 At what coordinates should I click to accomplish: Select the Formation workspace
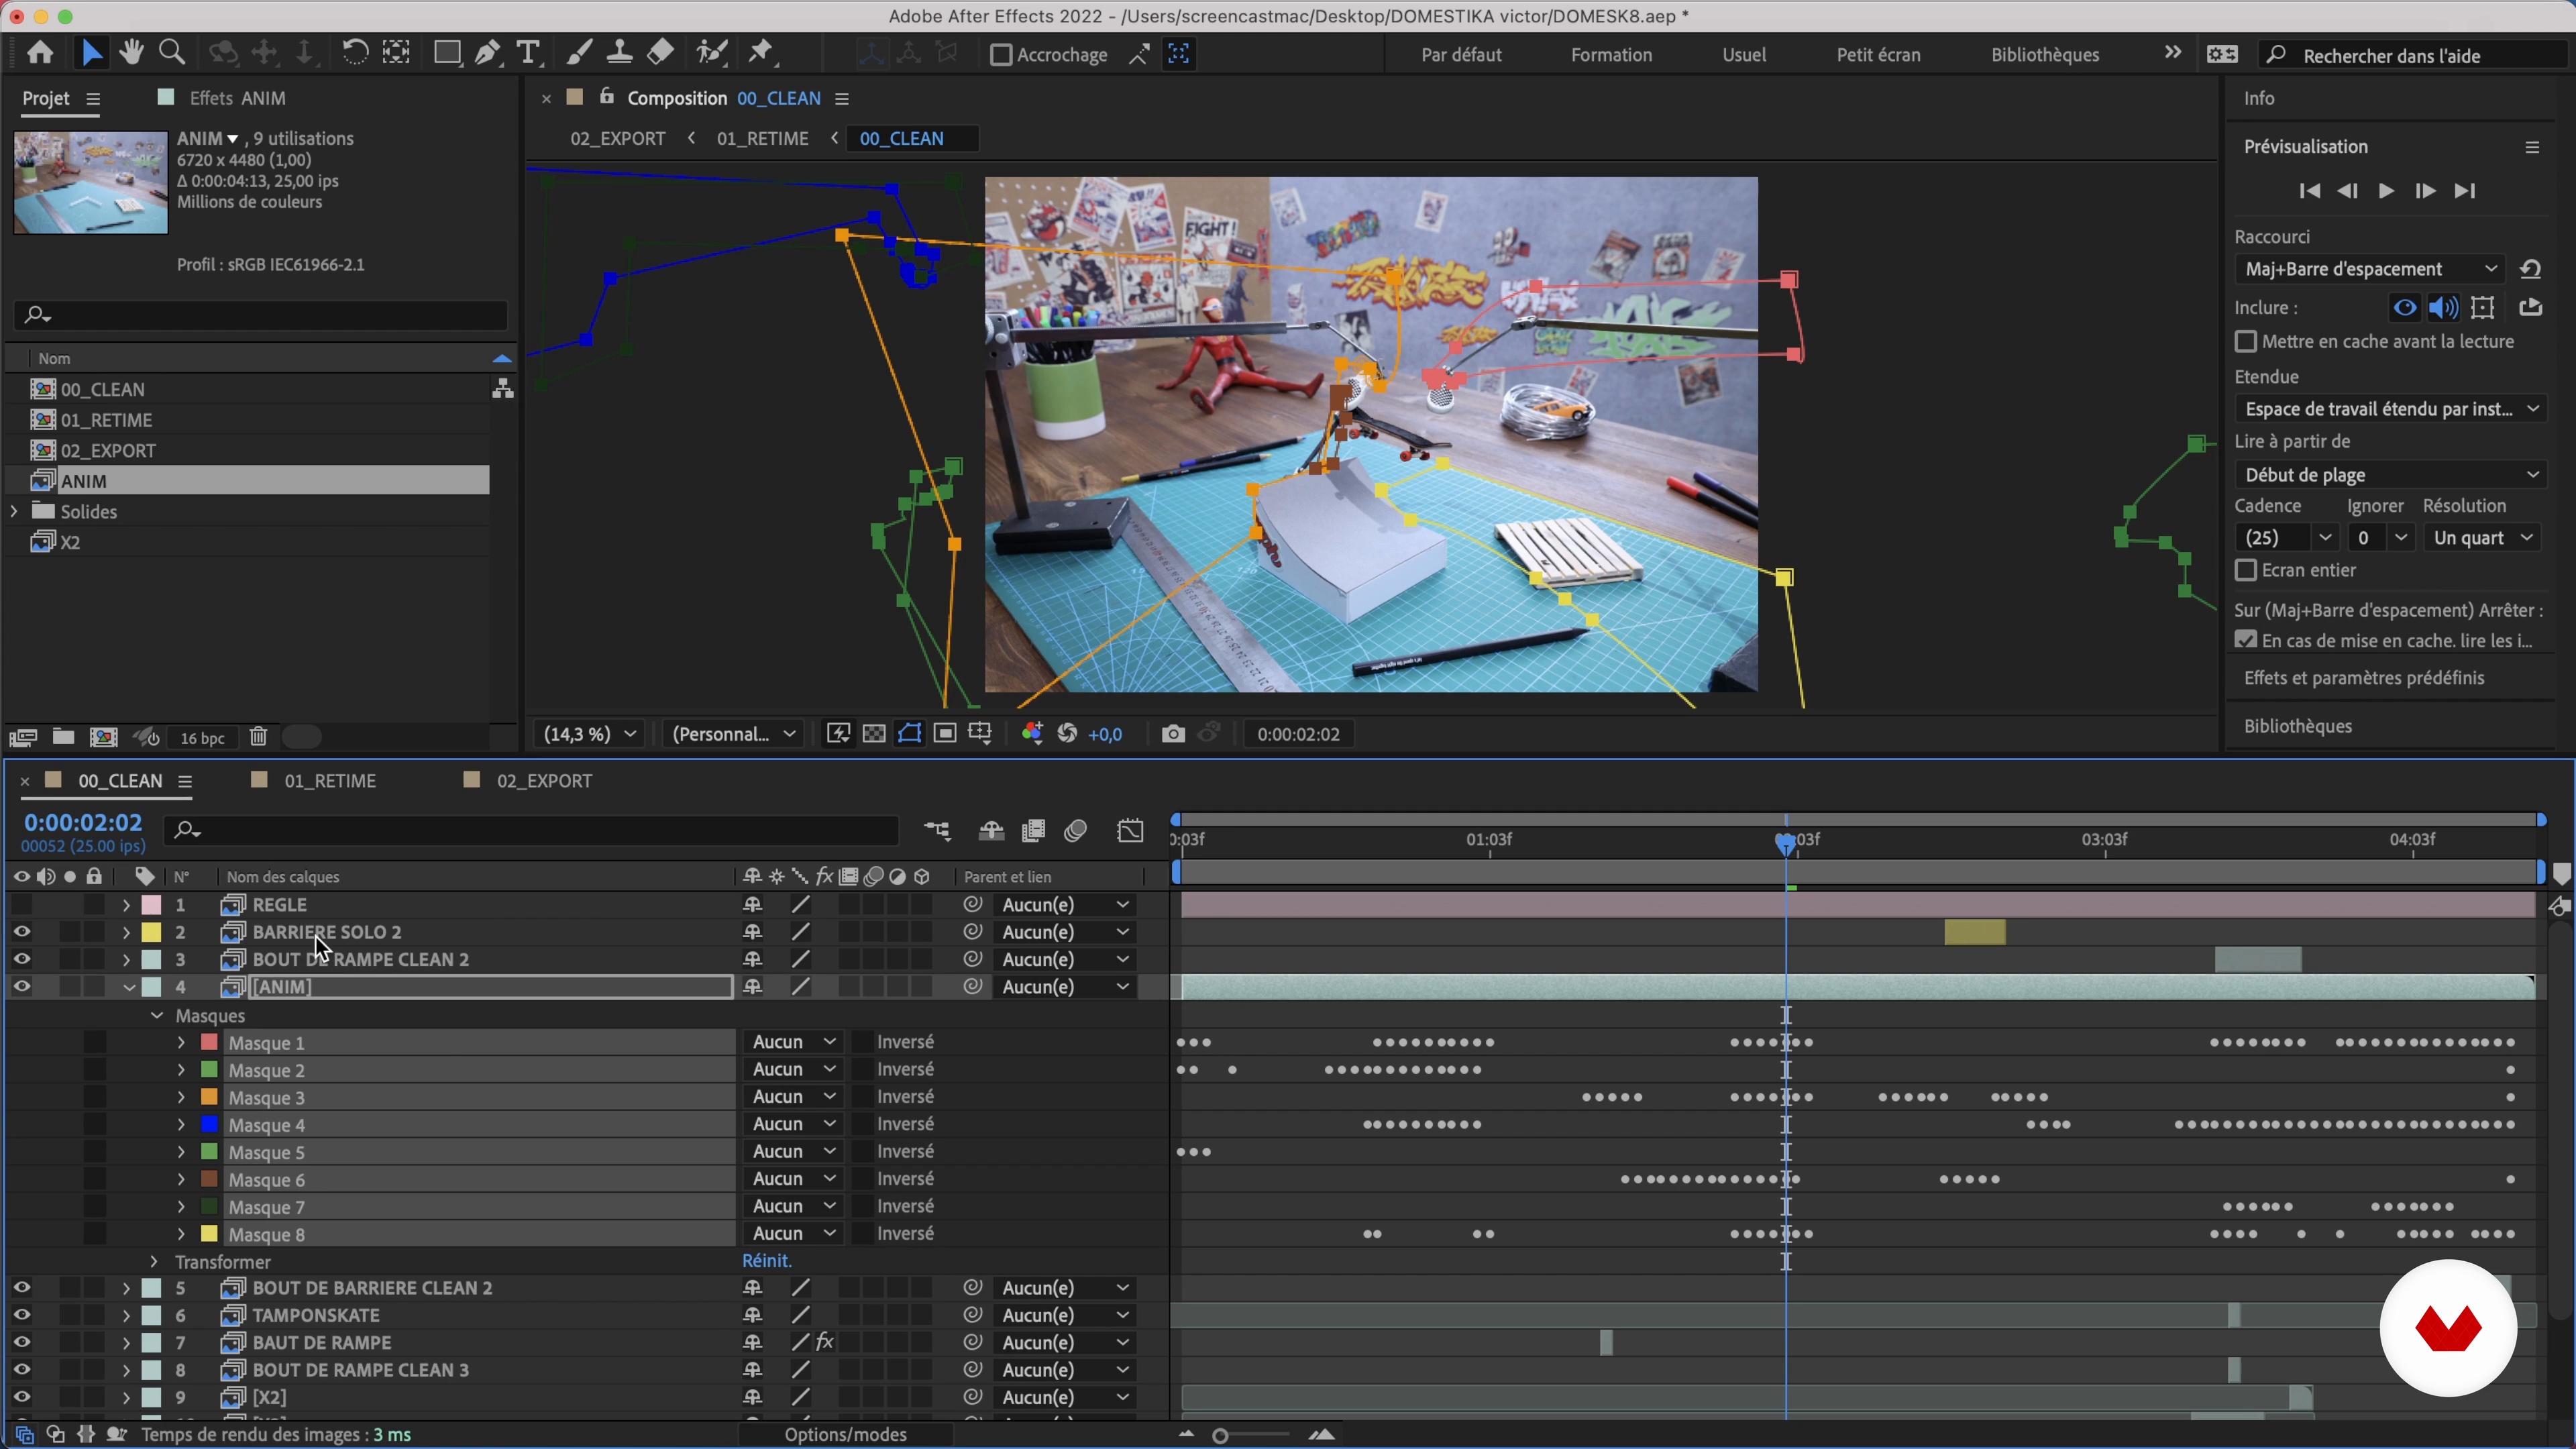[1611, 55]
